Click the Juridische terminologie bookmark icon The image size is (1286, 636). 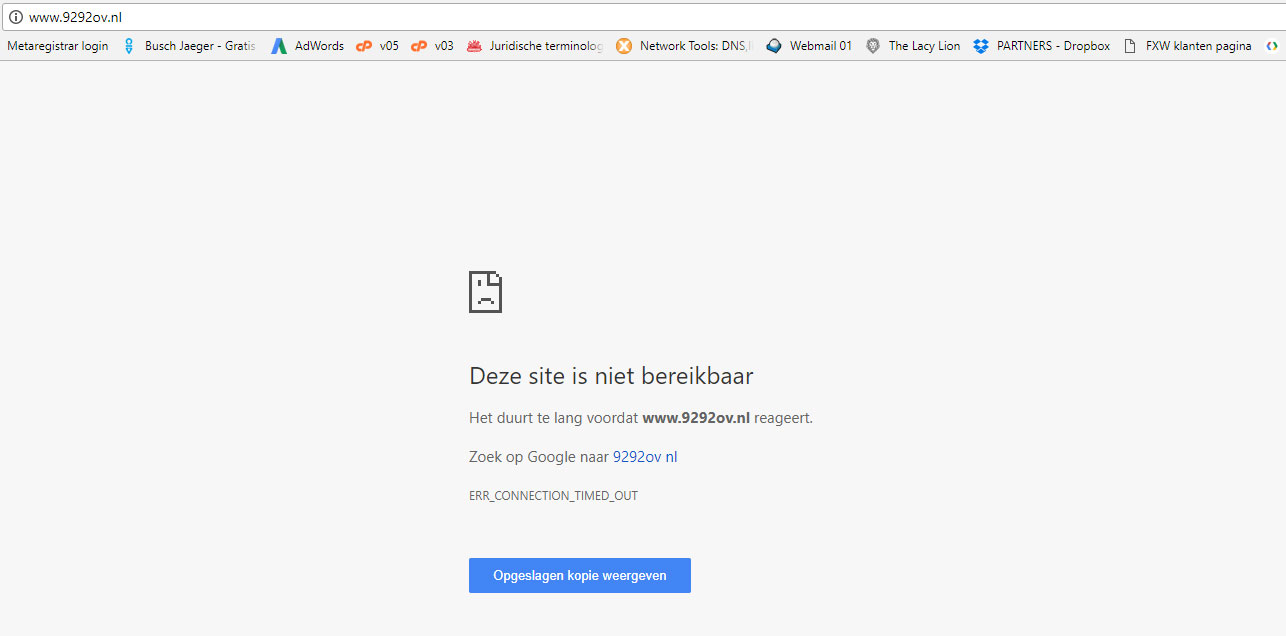[474, 46]
